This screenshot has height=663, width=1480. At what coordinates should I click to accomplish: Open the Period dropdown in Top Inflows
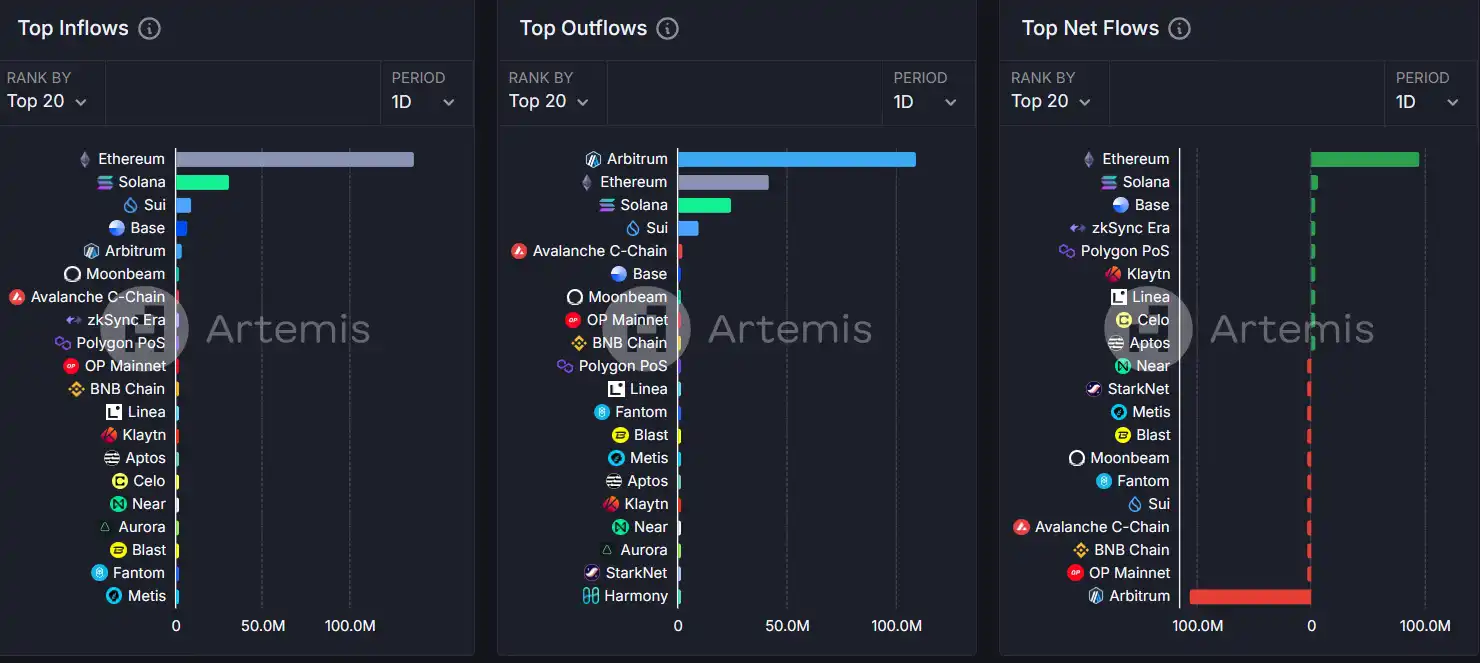[423, 101]
